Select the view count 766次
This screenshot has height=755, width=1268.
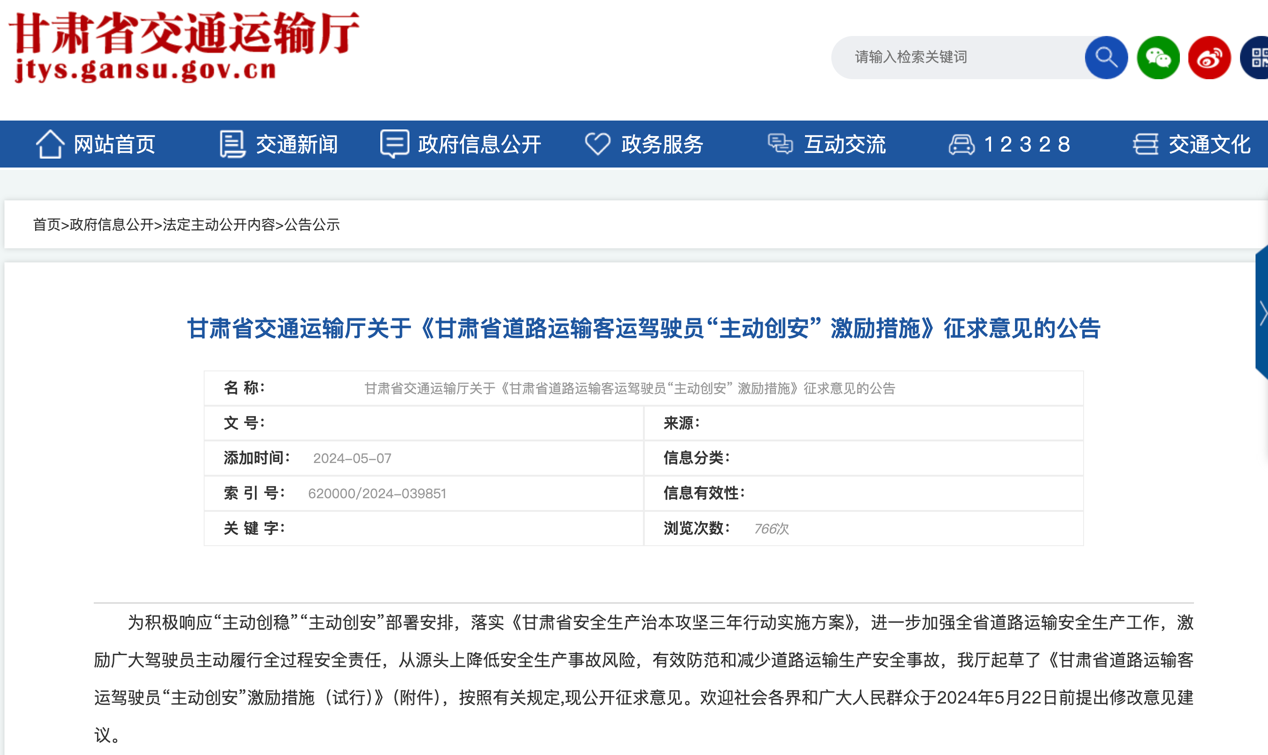coord(771,528)
